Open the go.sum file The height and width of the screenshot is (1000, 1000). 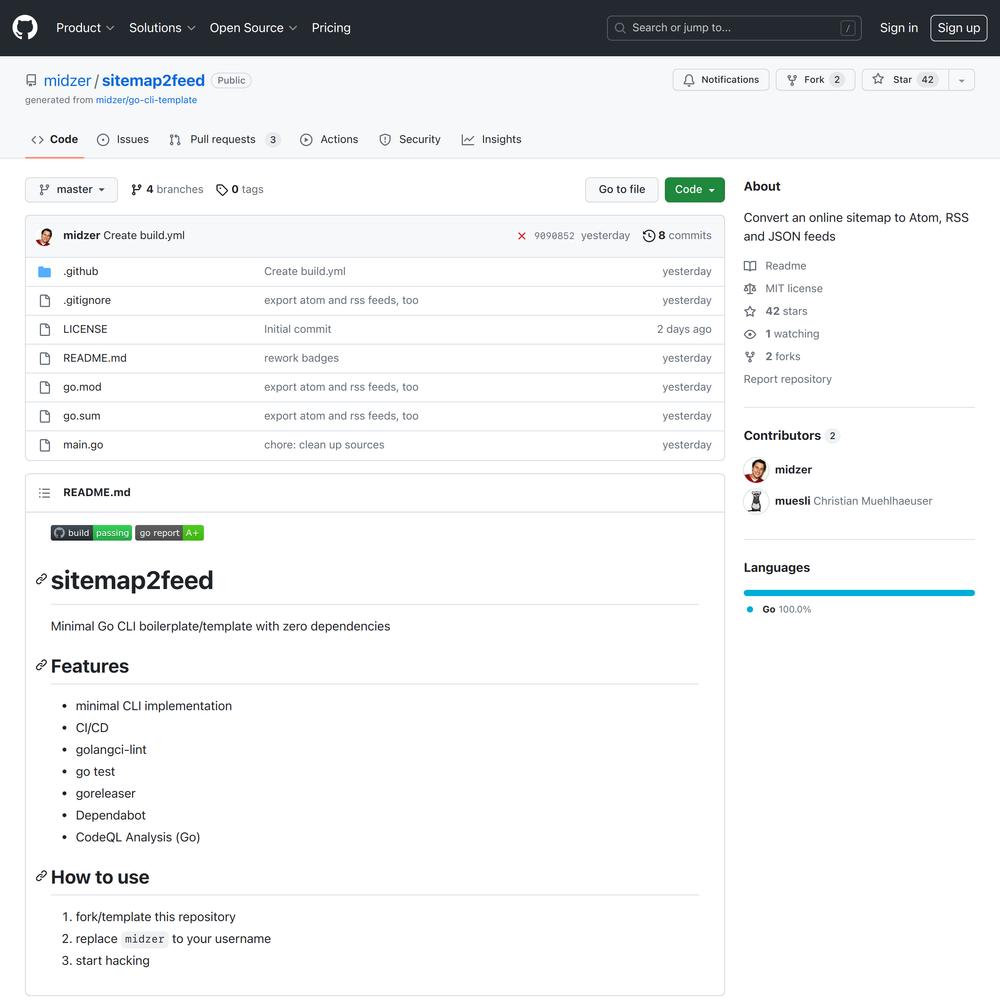pyautogui.click(x=82, y=416)
